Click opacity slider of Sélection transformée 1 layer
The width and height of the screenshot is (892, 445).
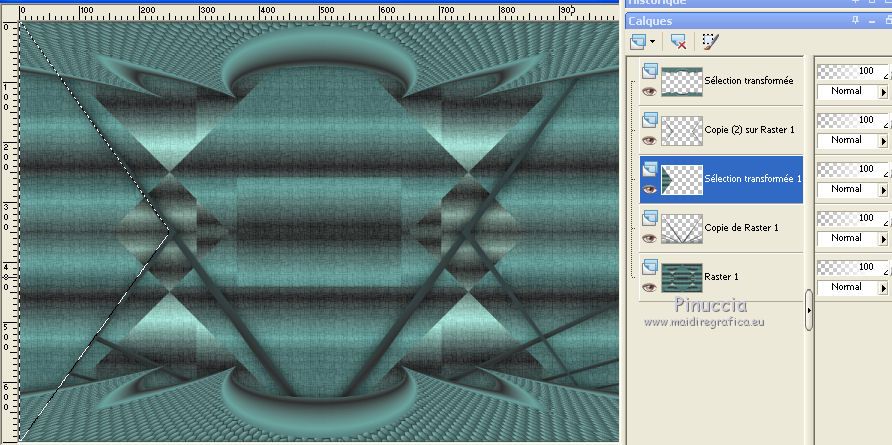(852, 170)
